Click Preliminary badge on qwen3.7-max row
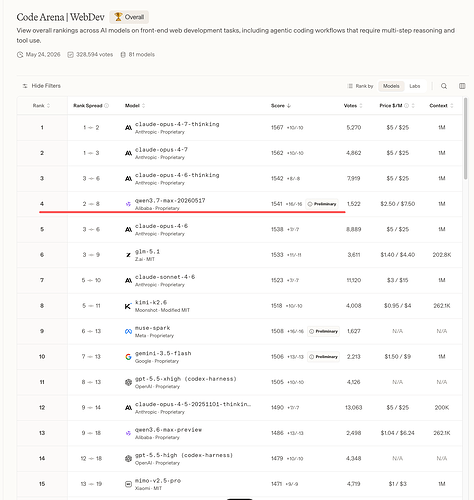 [322, 204]
